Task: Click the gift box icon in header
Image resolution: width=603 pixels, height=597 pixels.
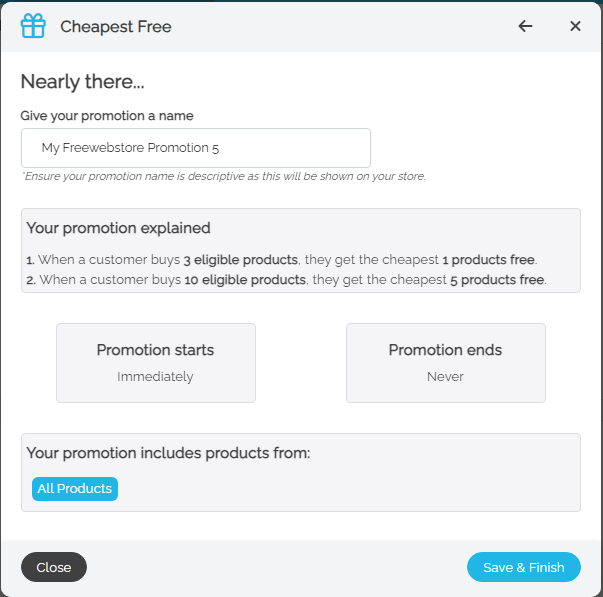Action: [x=35, y=26]
